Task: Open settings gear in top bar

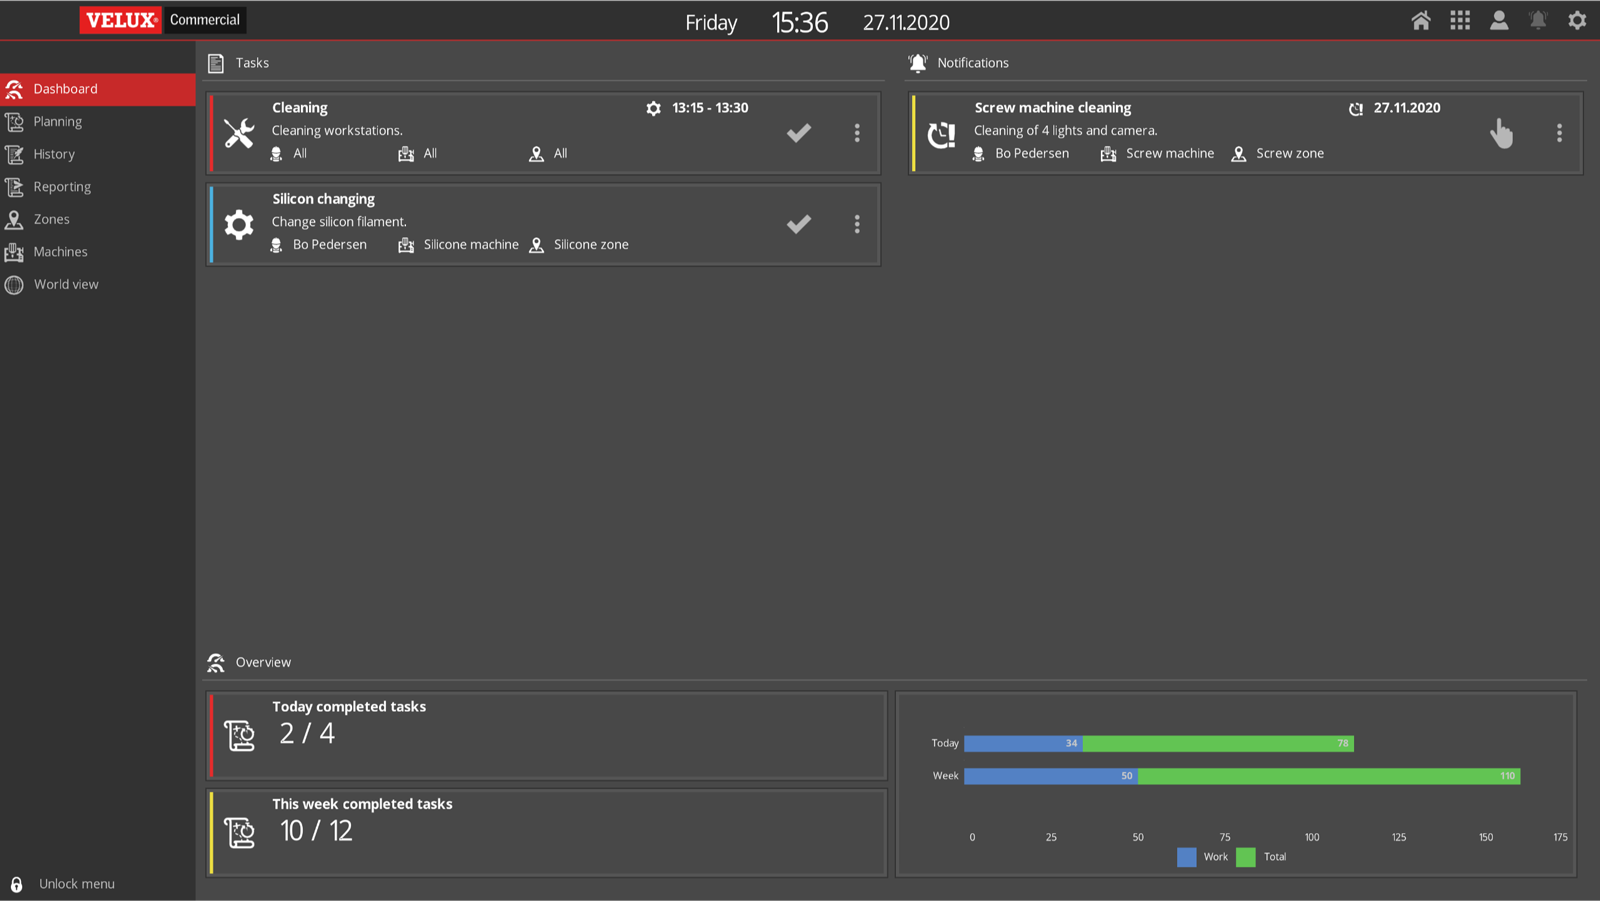Action: (x=1577, y=21)
